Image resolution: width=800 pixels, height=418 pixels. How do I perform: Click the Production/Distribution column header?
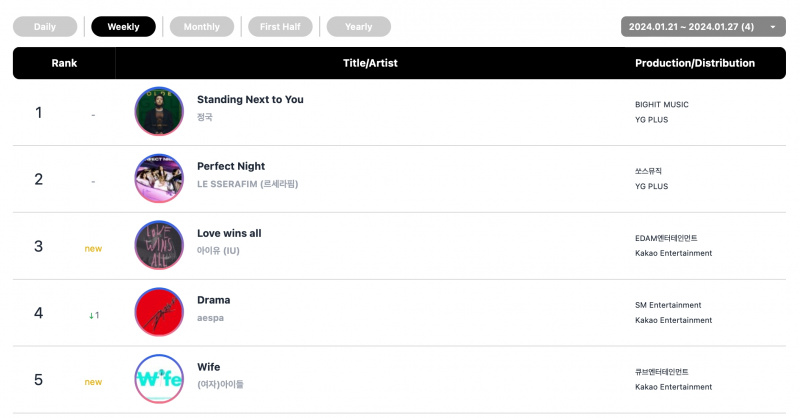pyautogui.click(x=695, y=63)
